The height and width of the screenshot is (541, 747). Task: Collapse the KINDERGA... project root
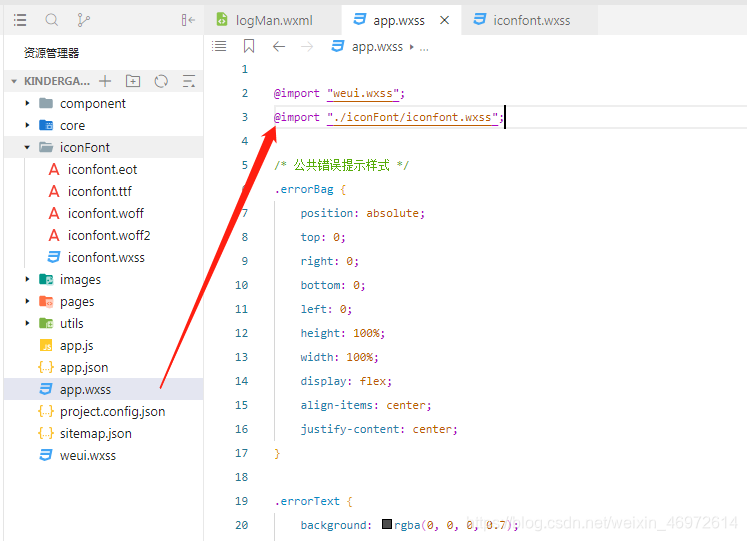[14, 81]
